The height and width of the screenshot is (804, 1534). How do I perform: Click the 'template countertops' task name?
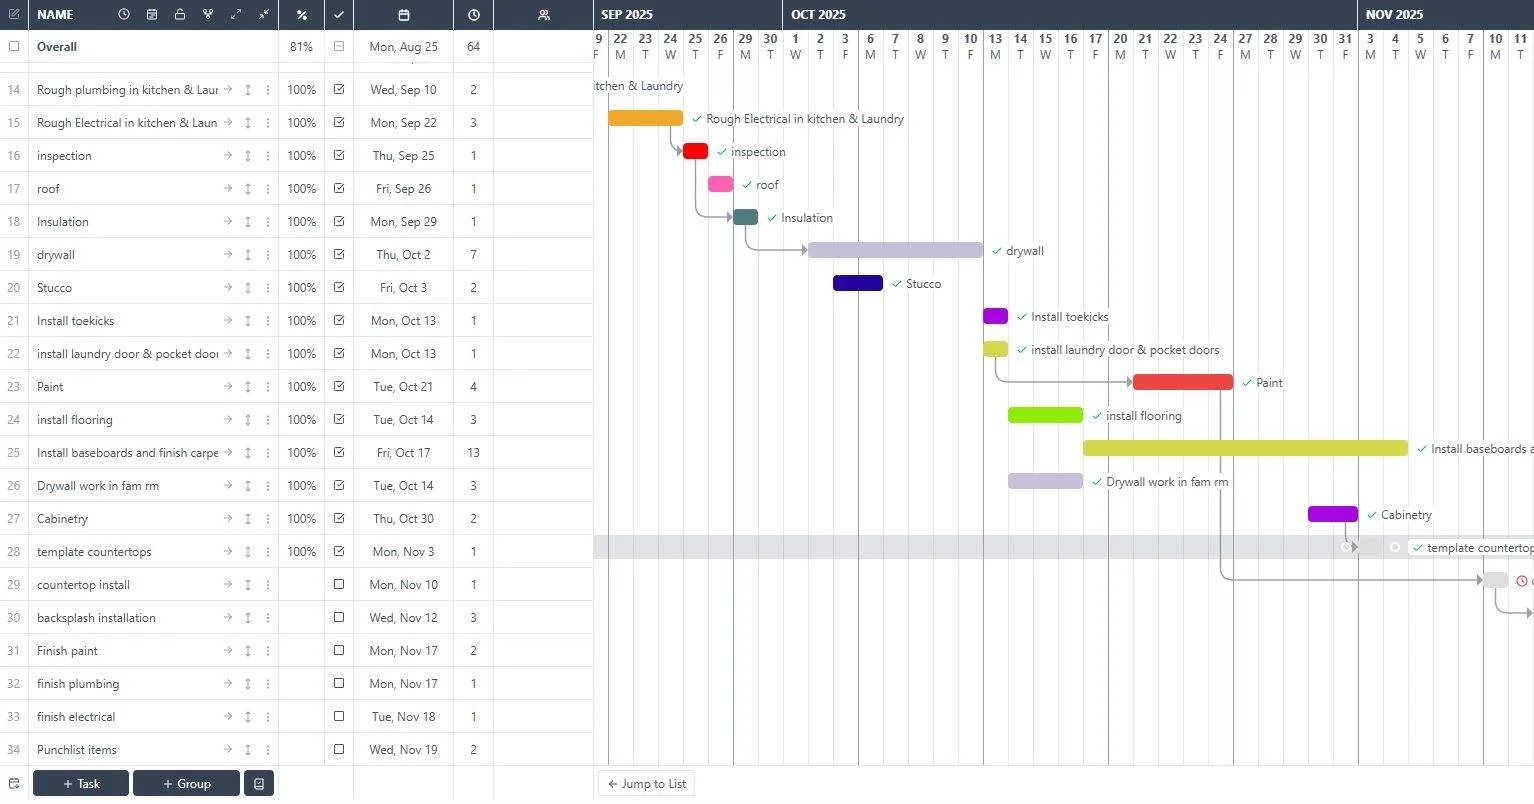point(94,551)
